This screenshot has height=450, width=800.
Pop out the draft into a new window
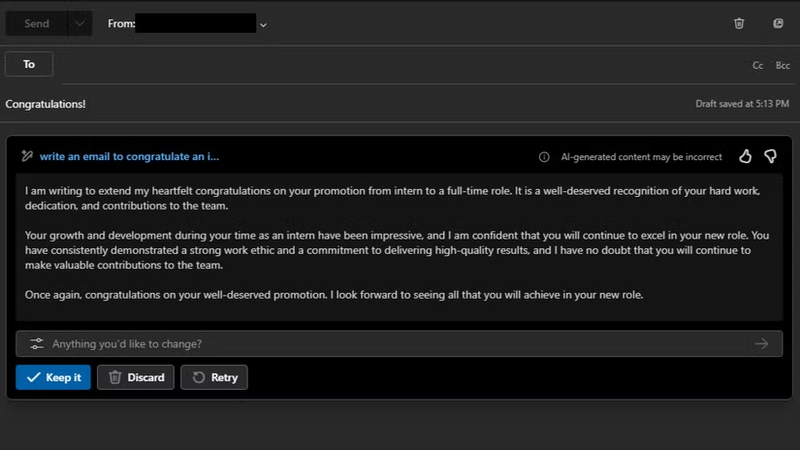tap(778, 23)
